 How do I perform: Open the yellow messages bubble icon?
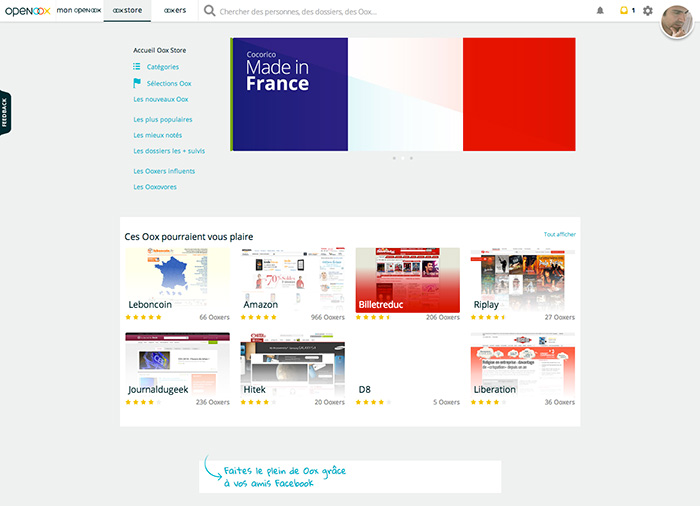(624, 10)
